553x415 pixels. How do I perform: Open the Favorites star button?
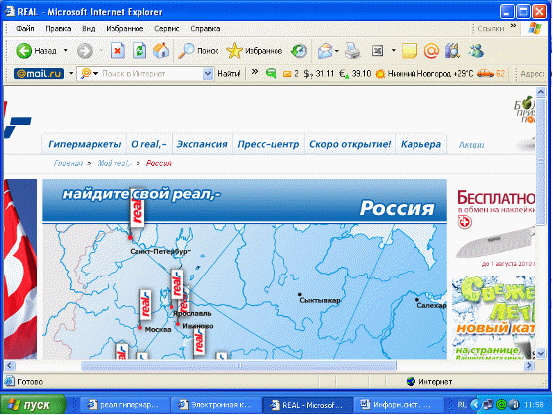click(x=254, y=51)
